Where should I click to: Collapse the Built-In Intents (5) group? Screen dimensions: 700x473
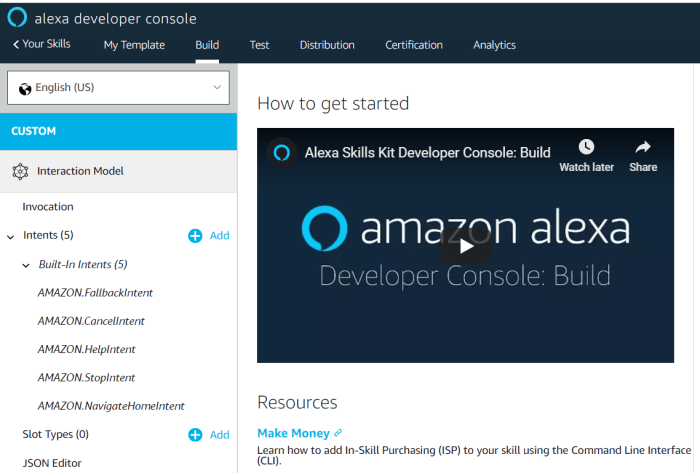(x=26, y=265)
